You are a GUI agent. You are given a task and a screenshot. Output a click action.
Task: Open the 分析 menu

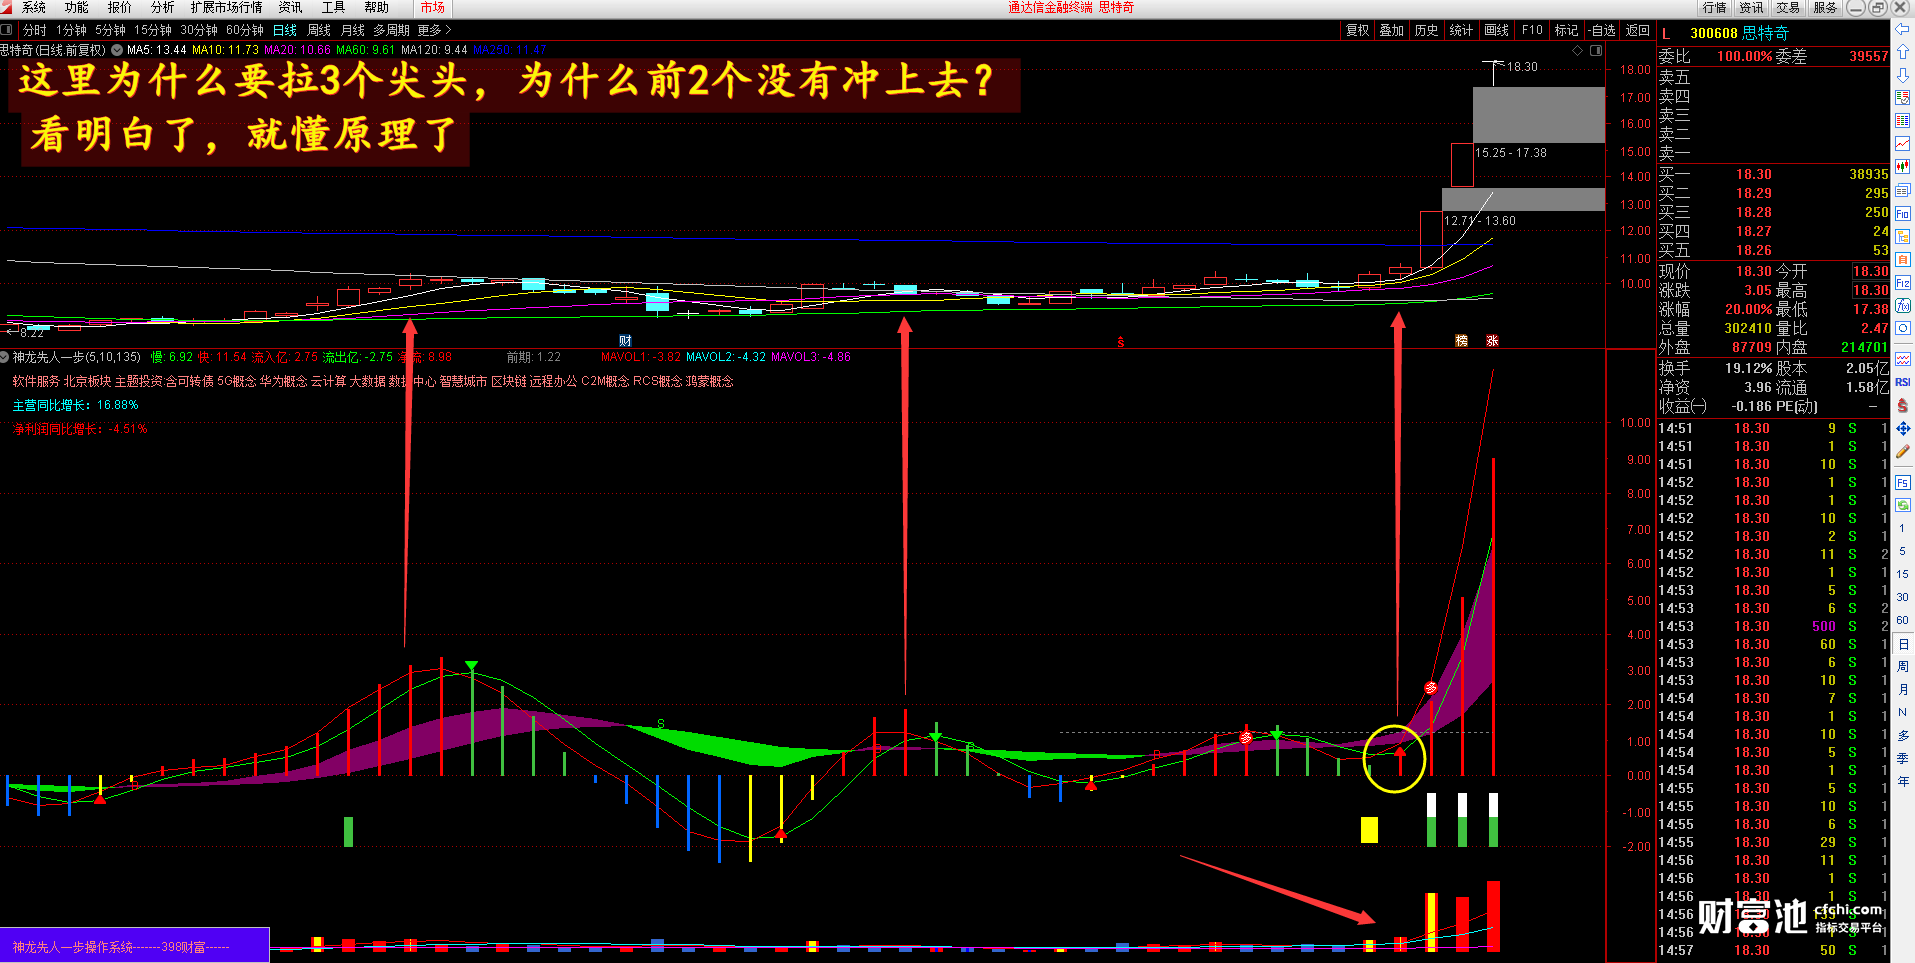162,7
